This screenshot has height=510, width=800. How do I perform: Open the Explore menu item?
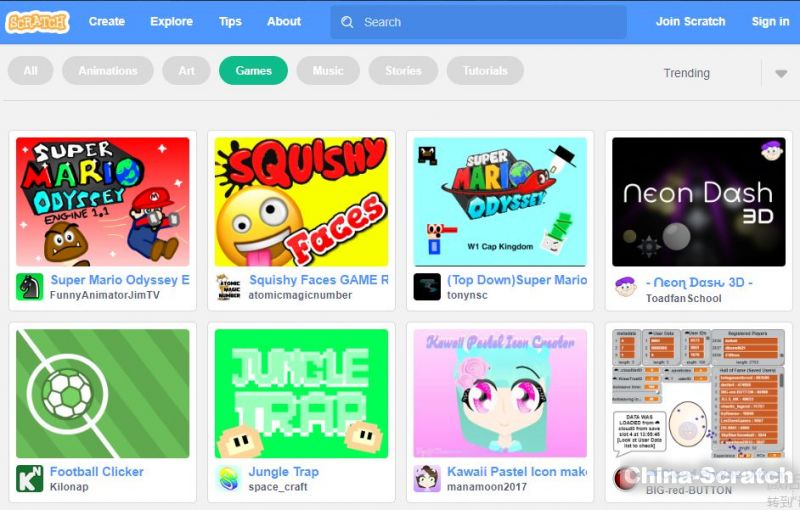coord(171,21)
